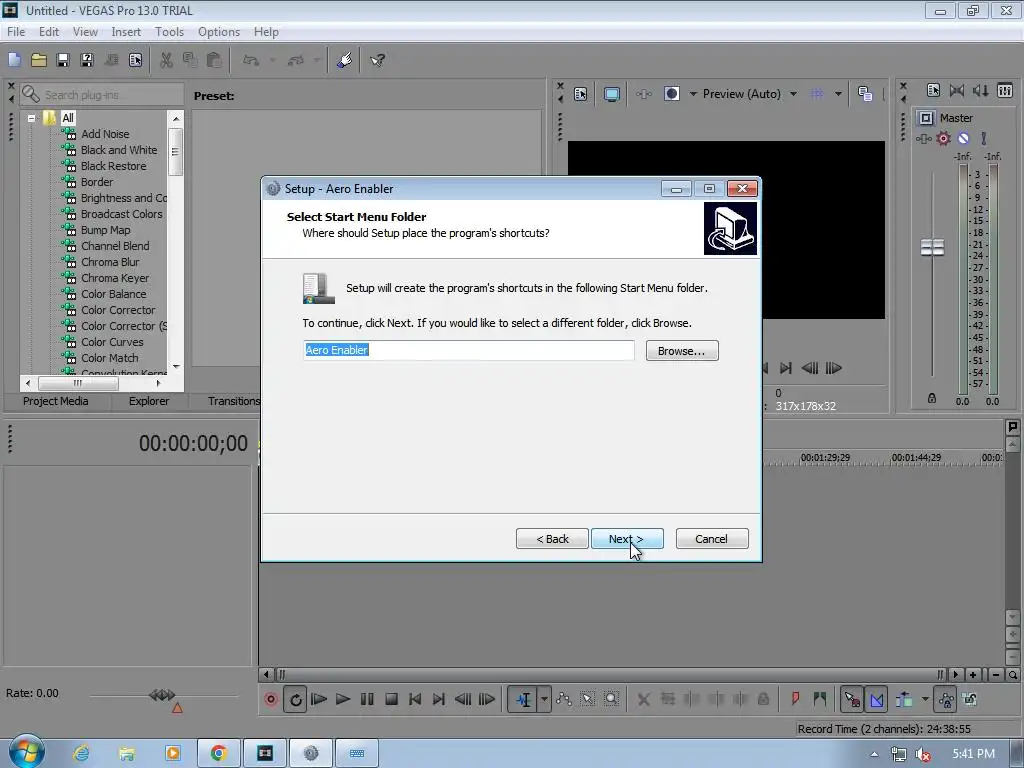
Task: Click the Save floppy disk icon
Action: coord(63,60)
